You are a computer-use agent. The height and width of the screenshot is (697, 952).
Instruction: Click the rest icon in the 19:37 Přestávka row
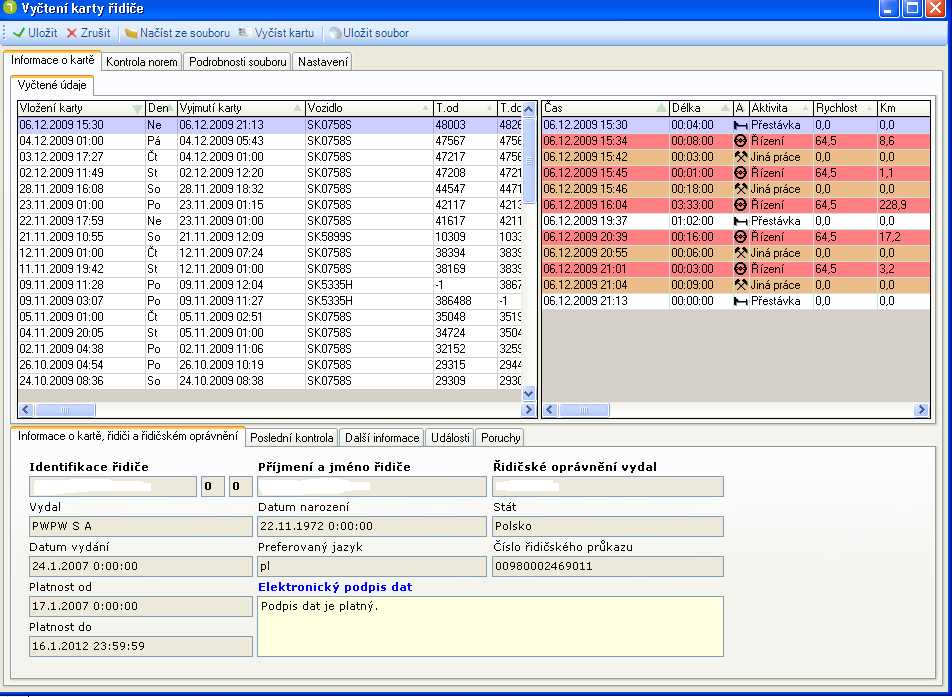point(741,221)
